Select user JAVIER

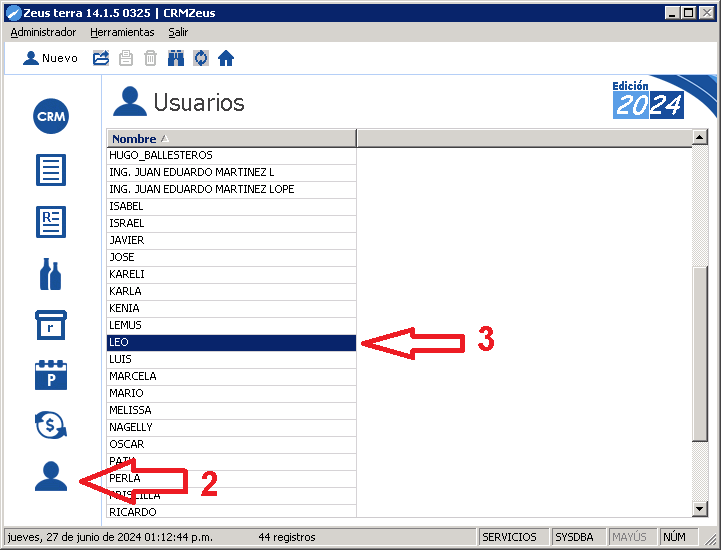pos(232,241)
